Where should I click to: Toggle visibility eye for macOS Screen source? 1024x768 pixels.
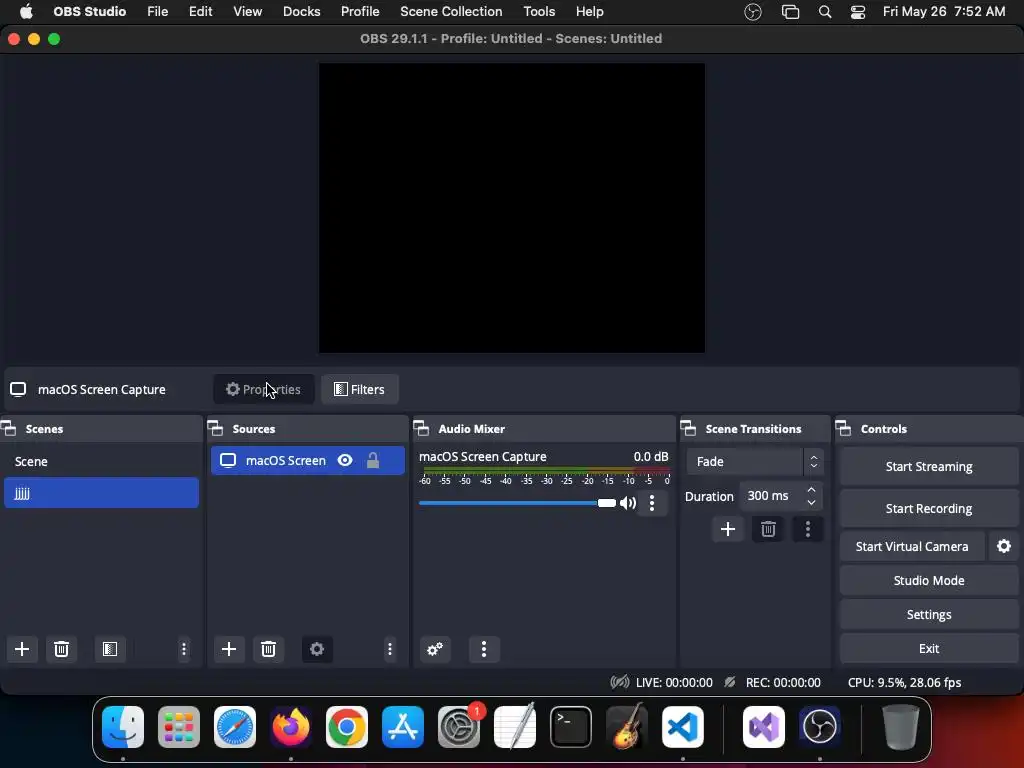(345, 460)
